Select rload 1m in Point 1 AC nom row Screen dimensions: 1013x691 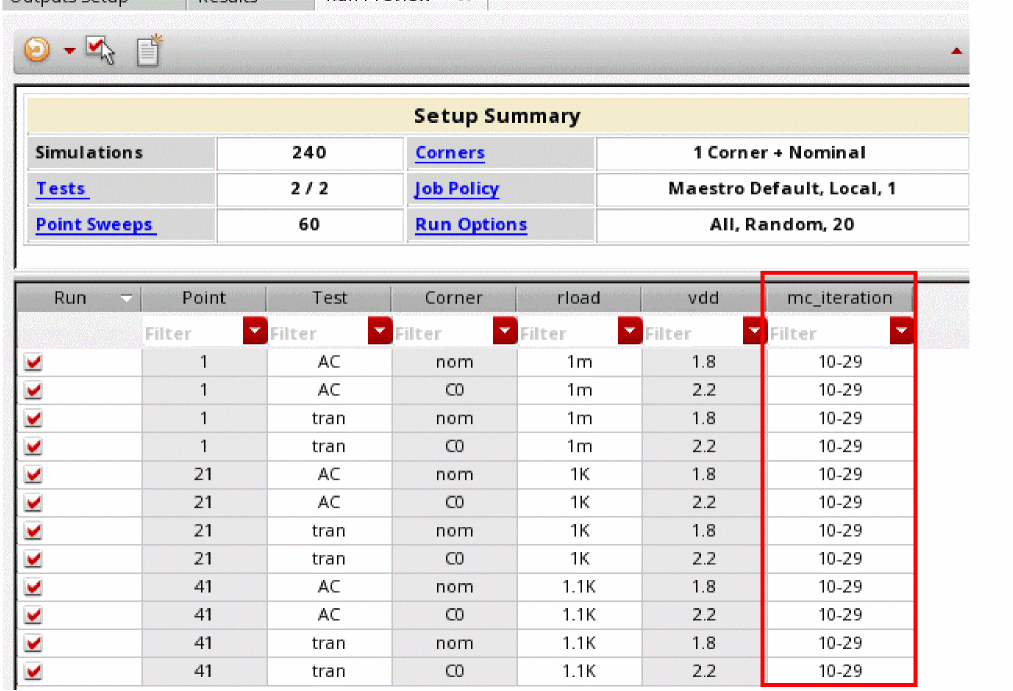pyautogui.click(x=580, y=362)
